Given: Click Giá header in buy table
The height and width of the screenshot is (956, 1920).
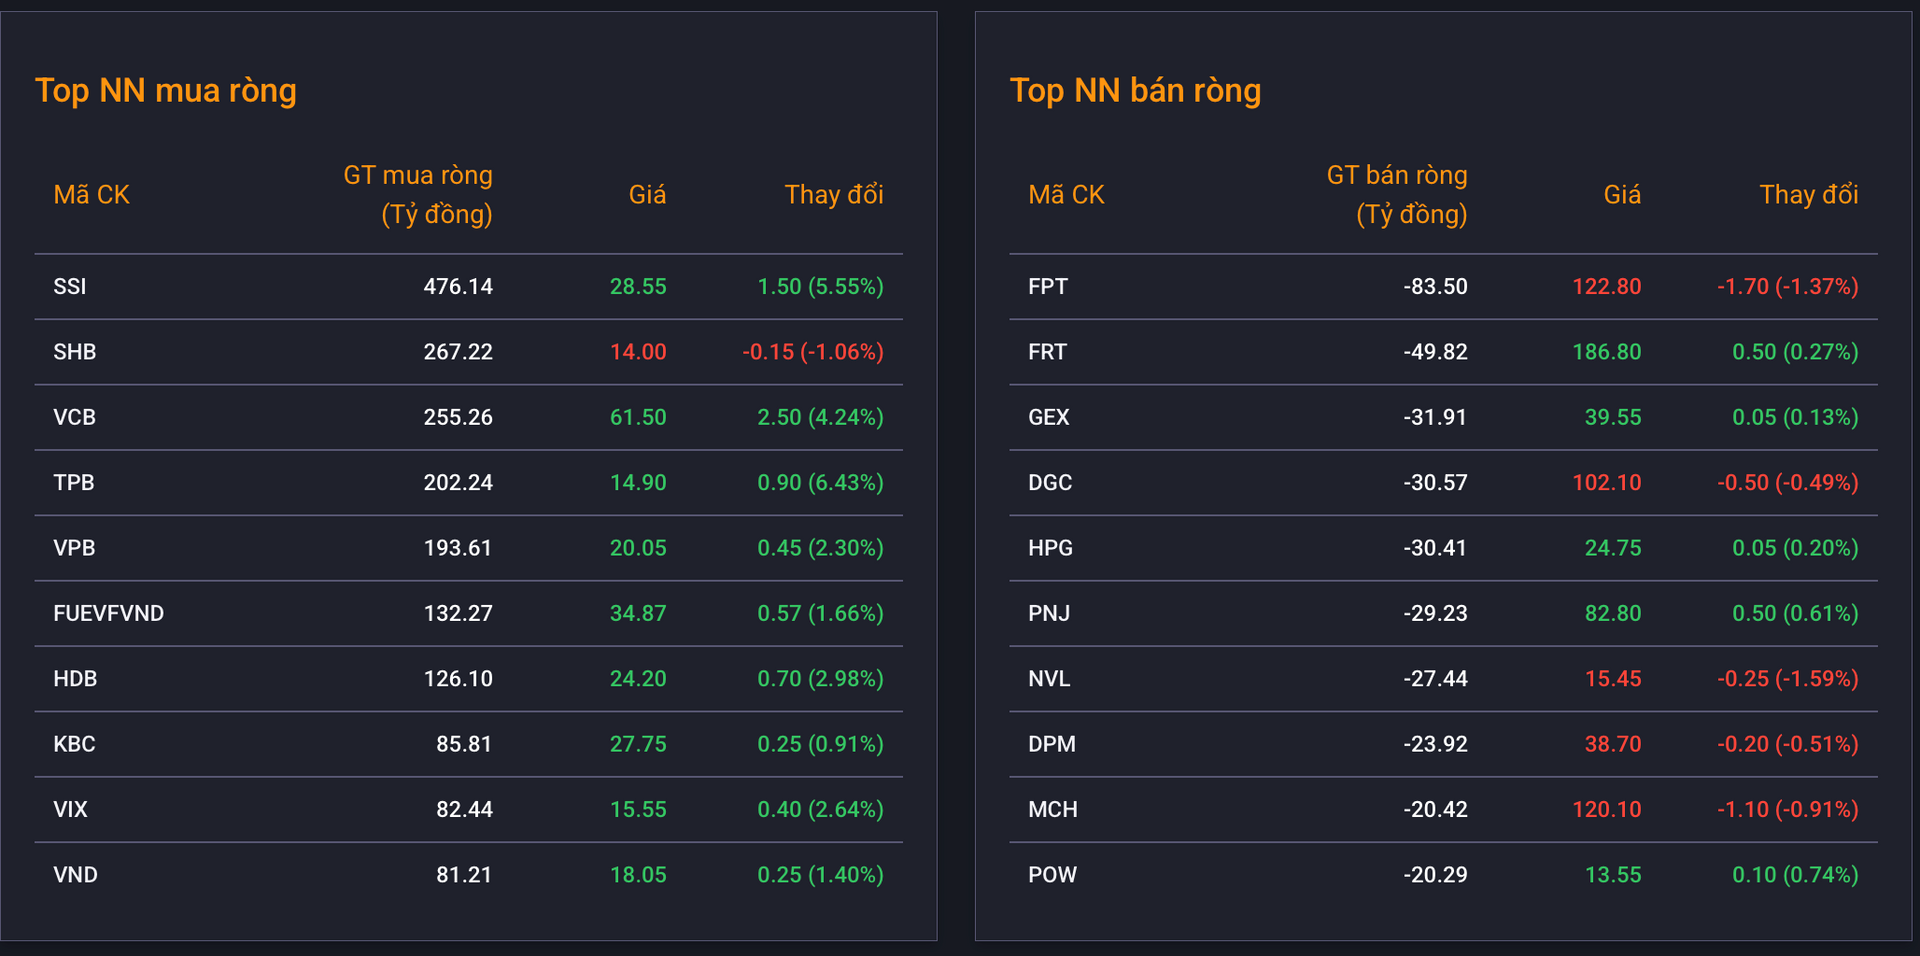Looking at the screenshot, I should pos(647,195).
